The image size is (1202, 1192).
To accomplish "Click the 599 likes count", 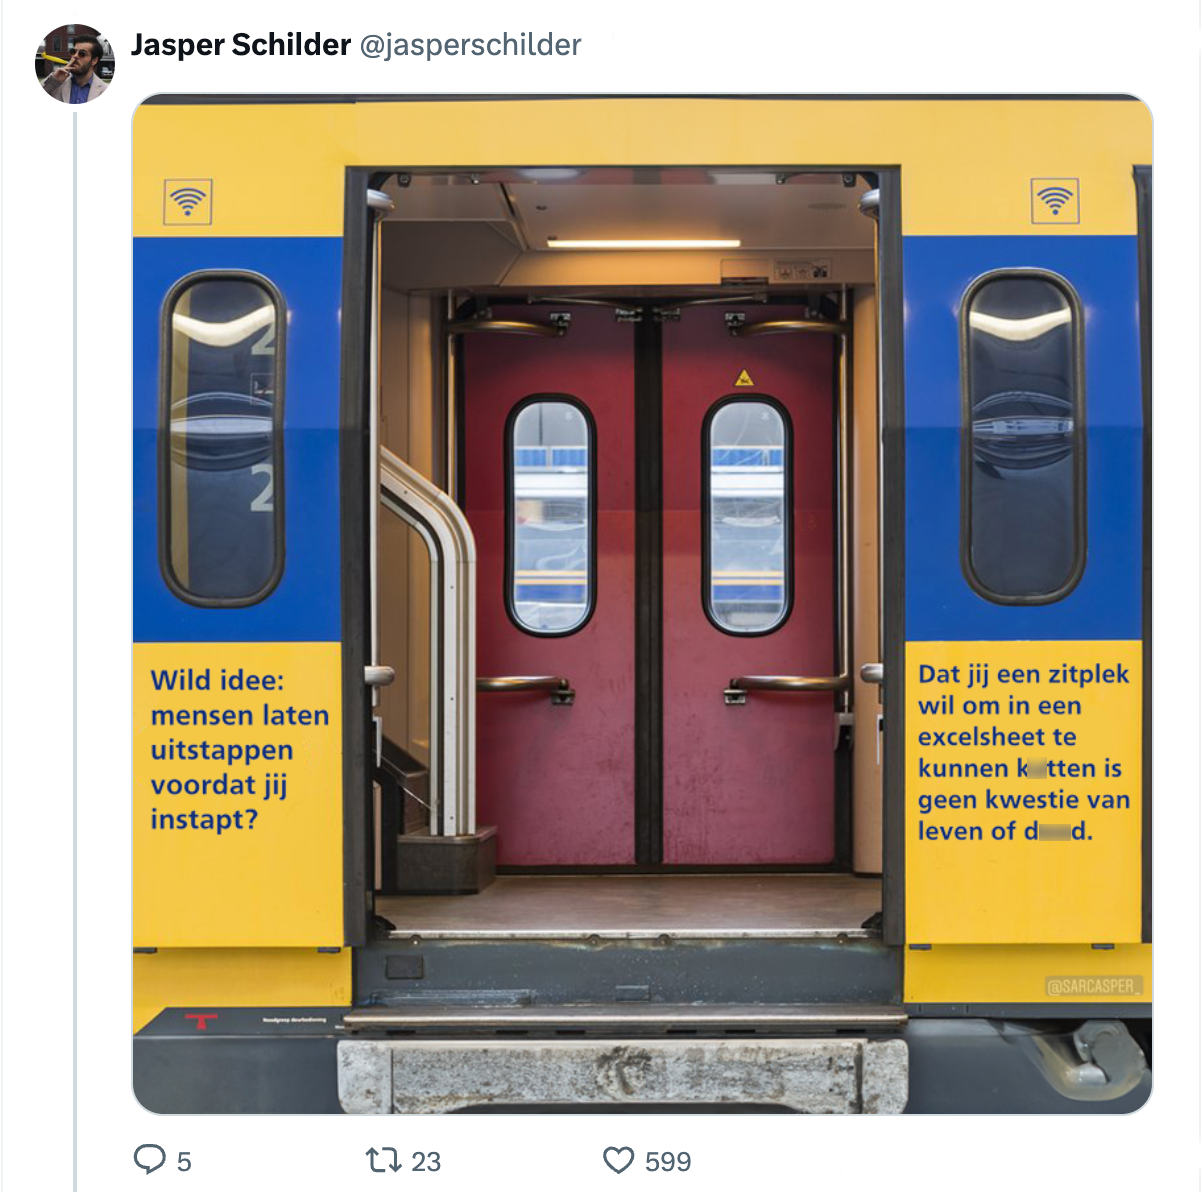I will 668,1162.
